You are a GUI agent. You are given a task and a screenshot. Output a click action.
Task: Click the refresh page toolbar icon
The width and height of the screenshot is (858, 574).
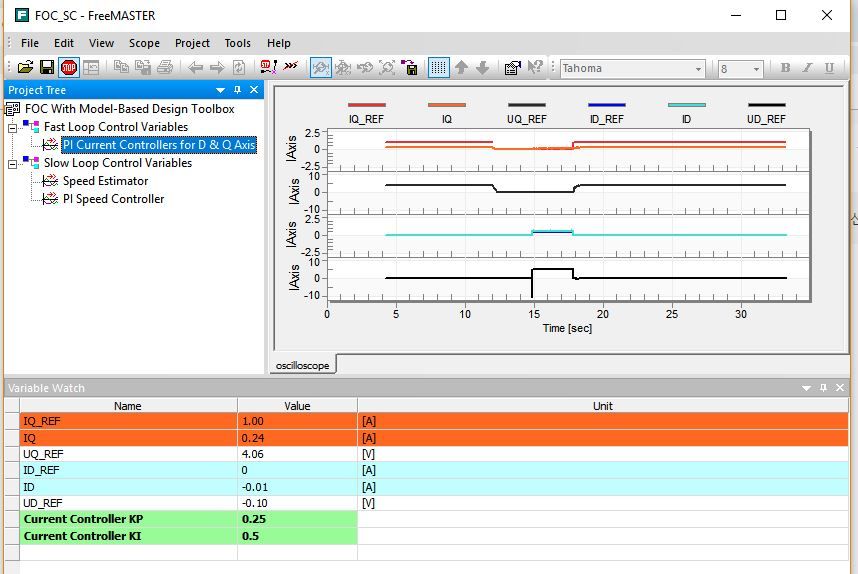[x=239, y=68]
